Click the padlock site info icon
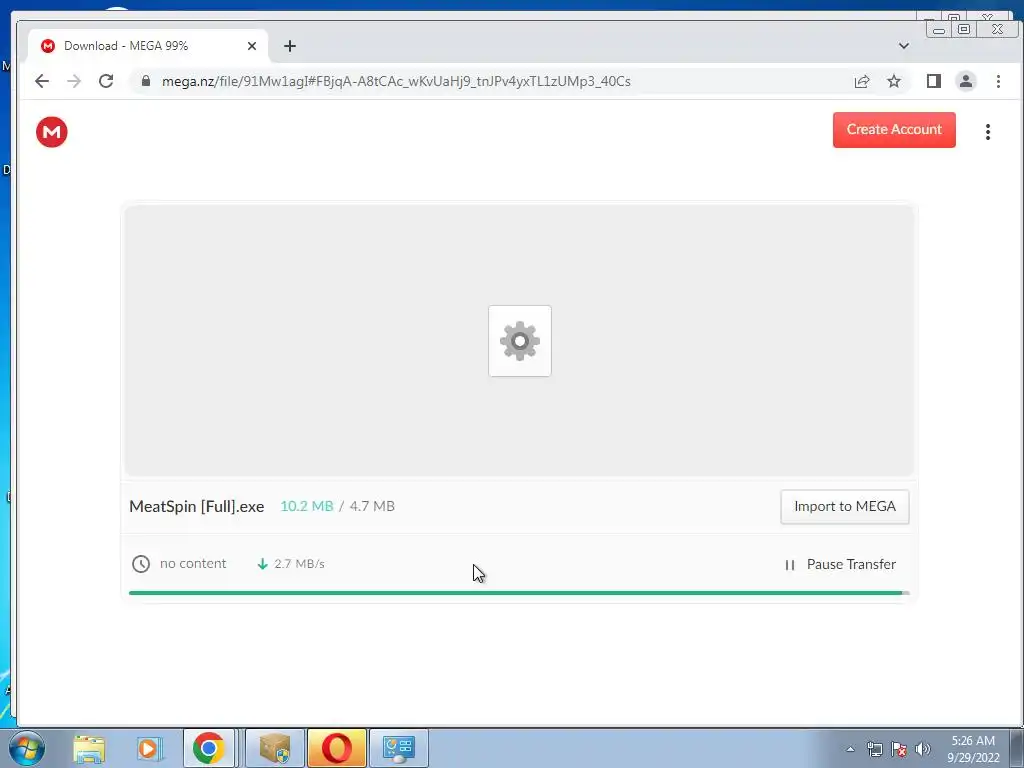The image size is (1024, 768). (x=146, y=81)
